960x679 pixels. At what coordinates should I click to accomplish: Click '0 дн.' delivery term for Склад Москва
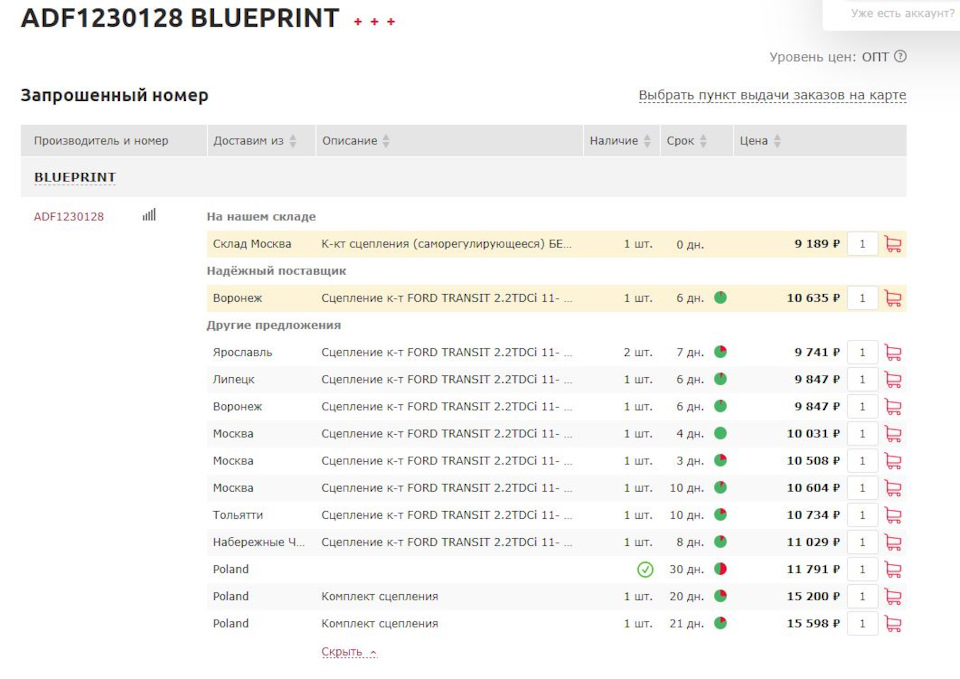[x=690, y=244]
